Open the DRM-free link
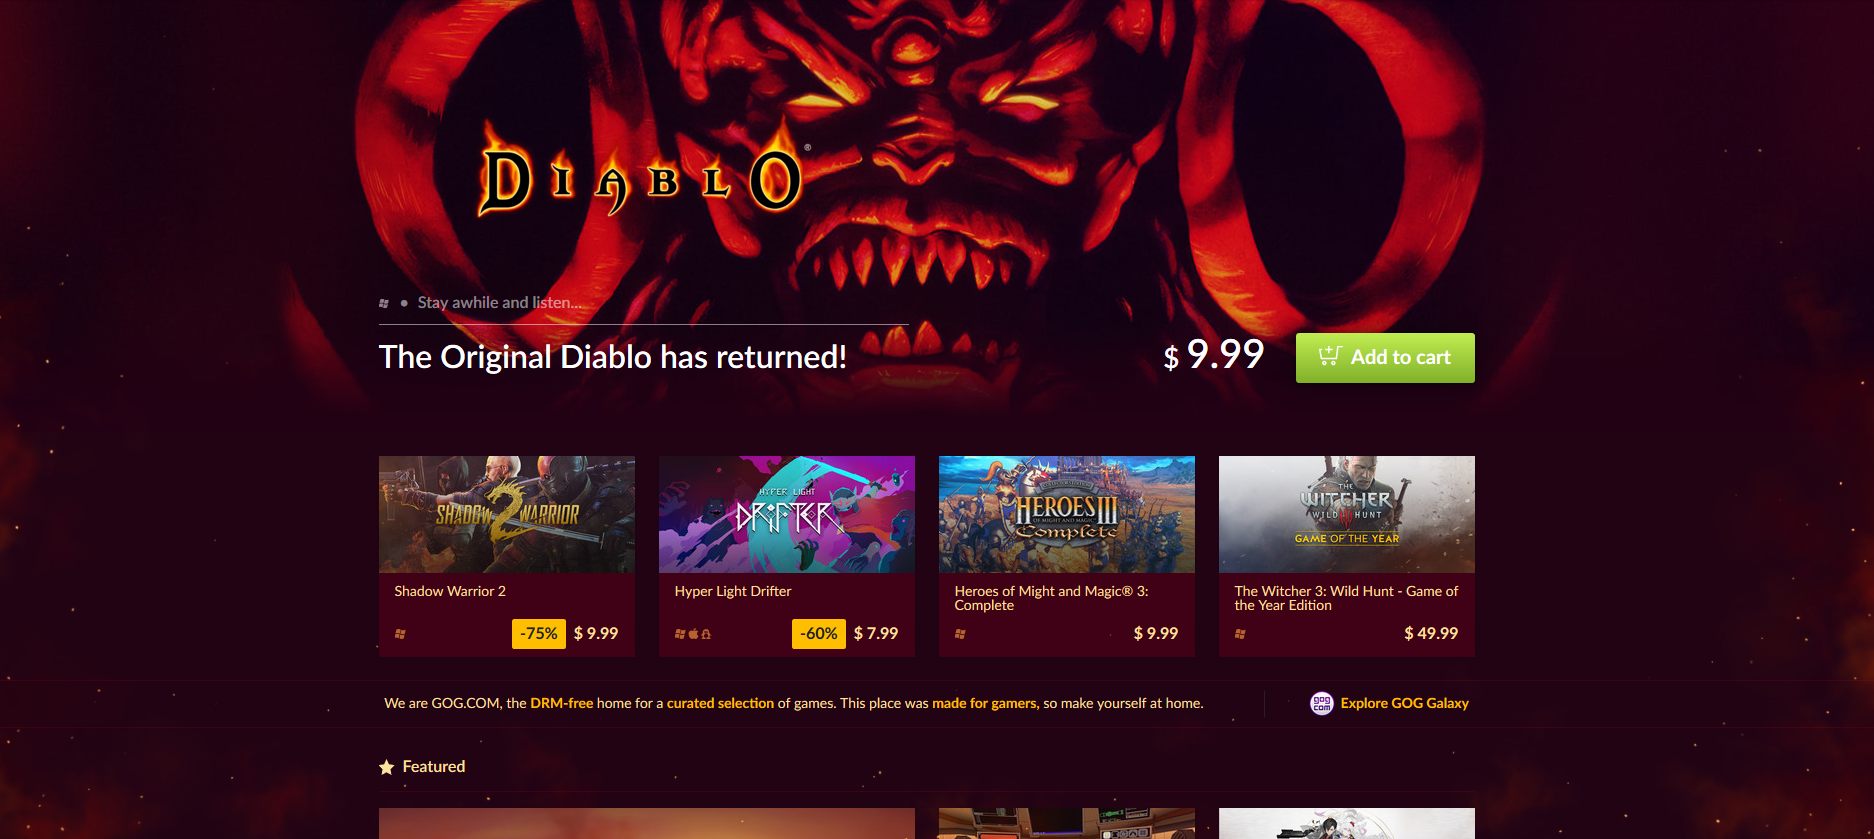Viewport: 1874px width, 839px height. [561, 703]
